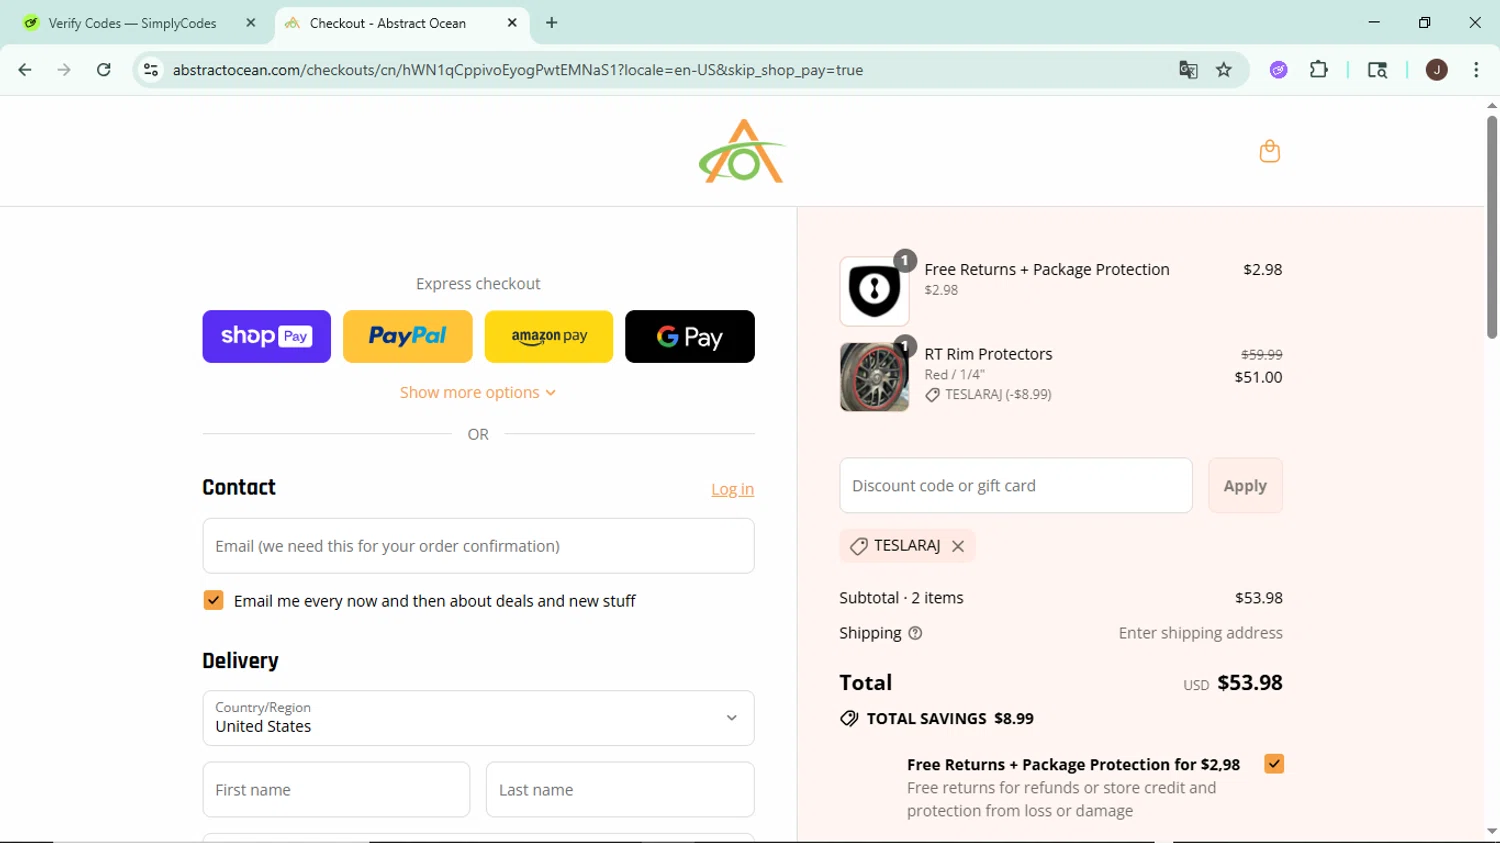Click the Subtotal · 2 items label

(x=901, y=598)
